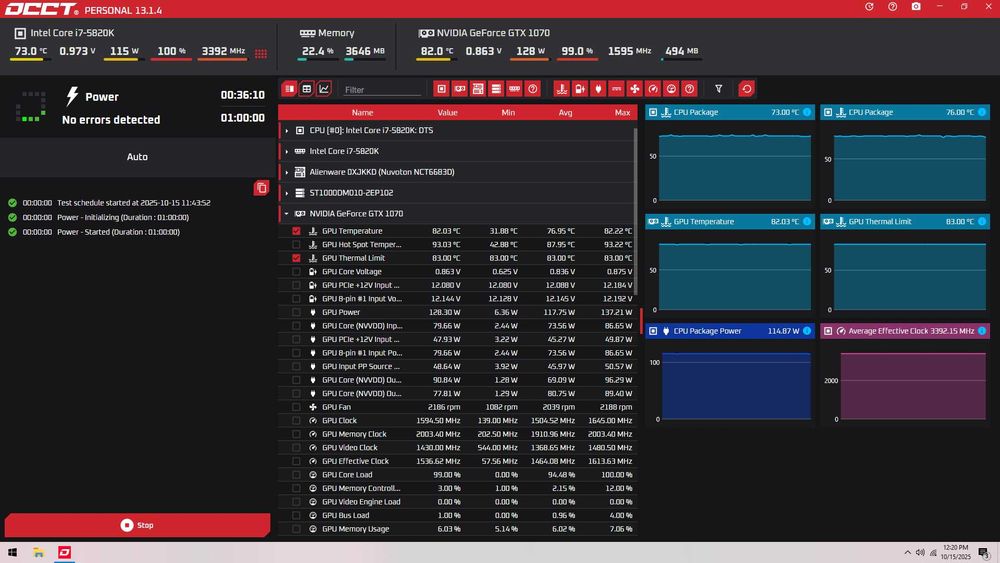This screenshot has width=1000, height=563.
Task: Sort sensors by Value column
Action: 447,113
